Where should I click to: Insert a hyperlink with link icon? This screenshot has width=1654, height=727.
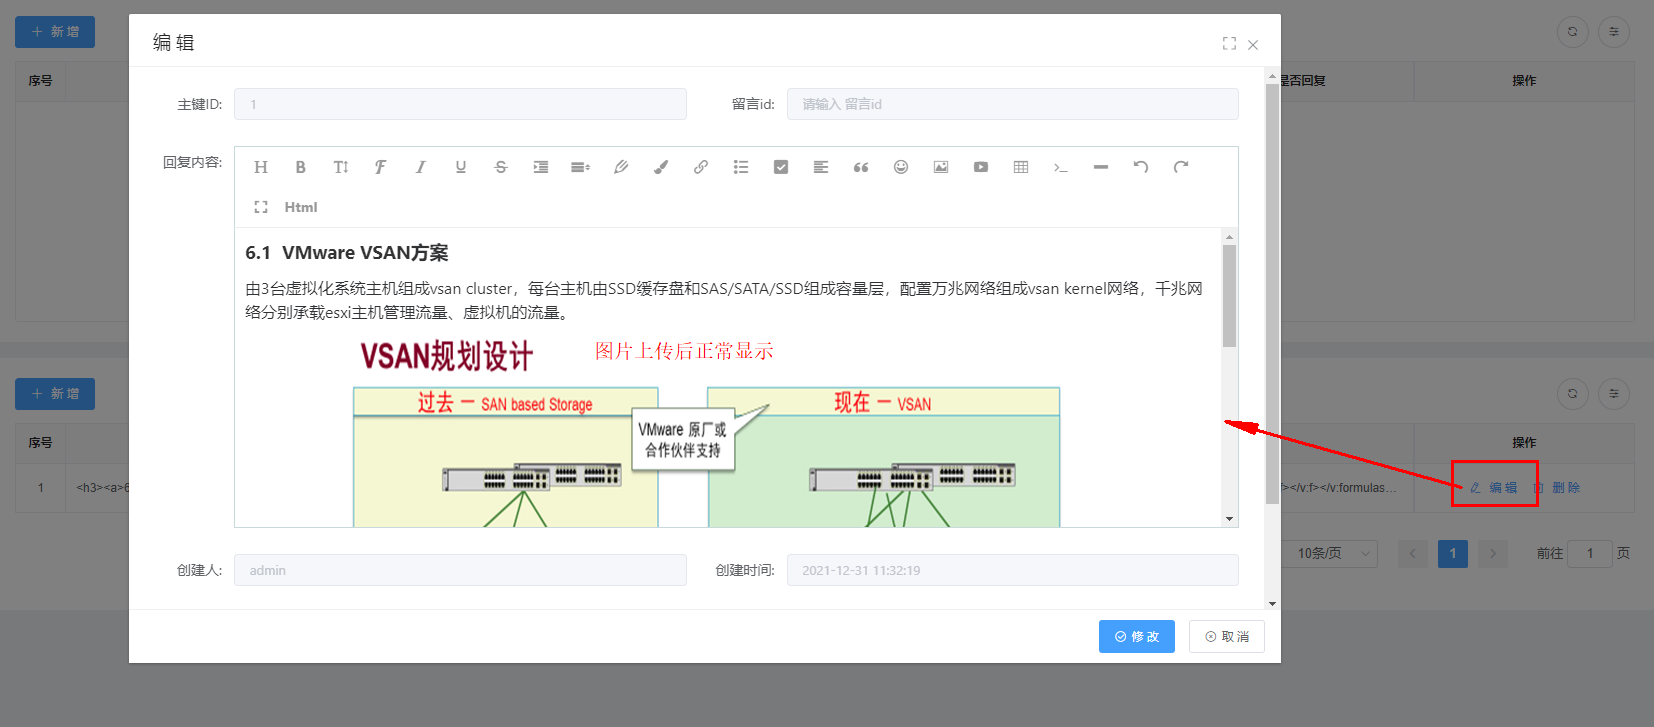[701, 167]
